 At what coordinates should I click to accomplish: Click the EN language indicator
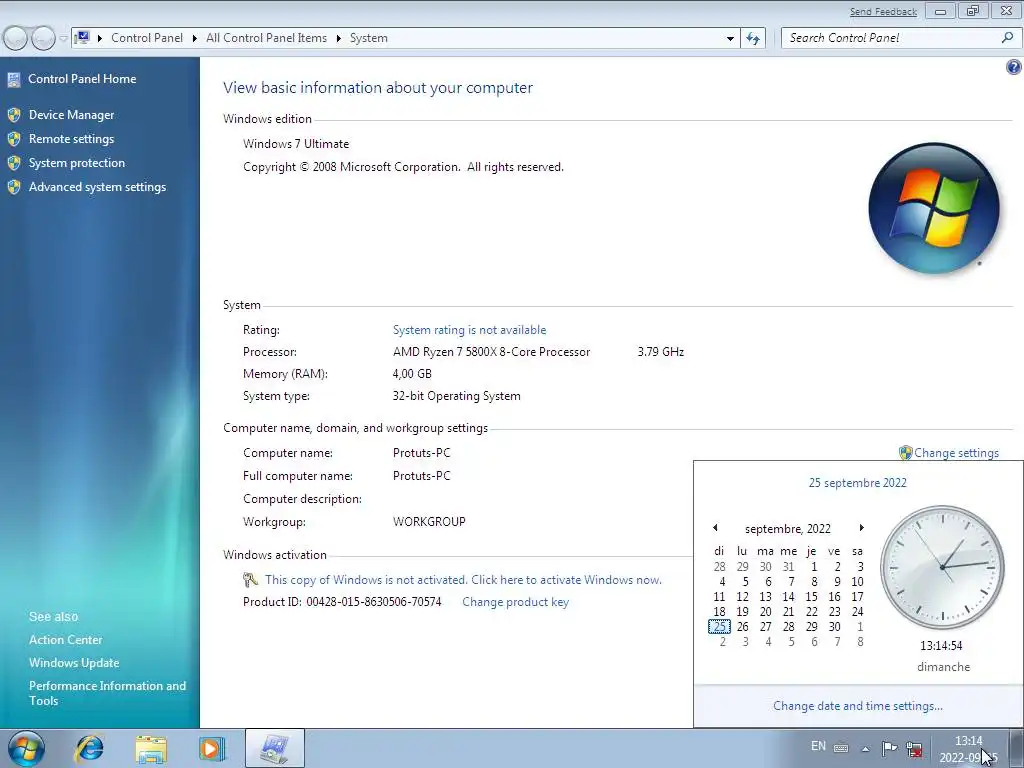click(x=818, y=746)
